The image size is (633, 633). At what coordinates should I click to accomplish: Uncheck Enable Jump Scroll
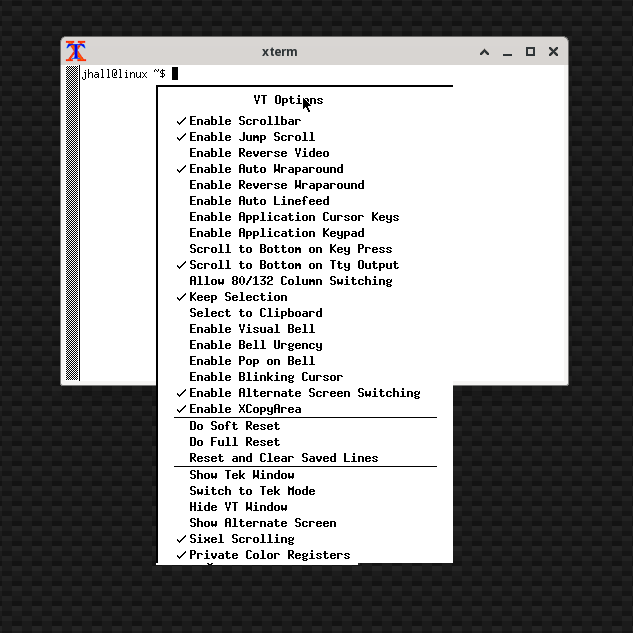coord(305,137)
